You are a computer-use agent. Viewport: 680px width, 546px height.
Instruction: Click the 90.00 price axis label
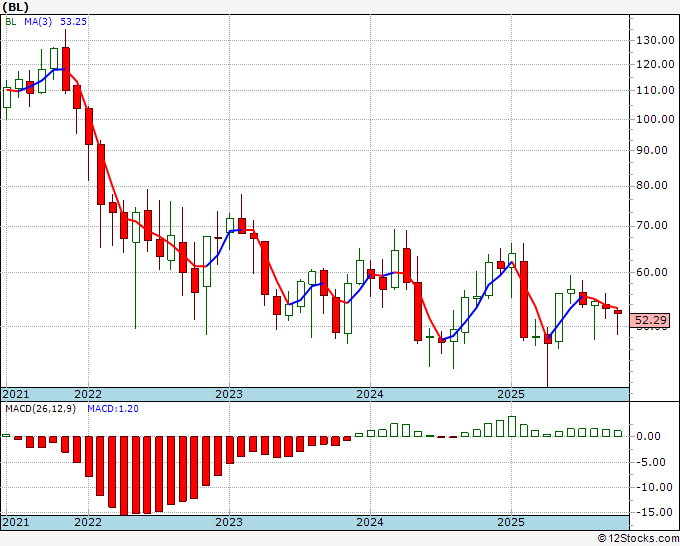(652, 150)
